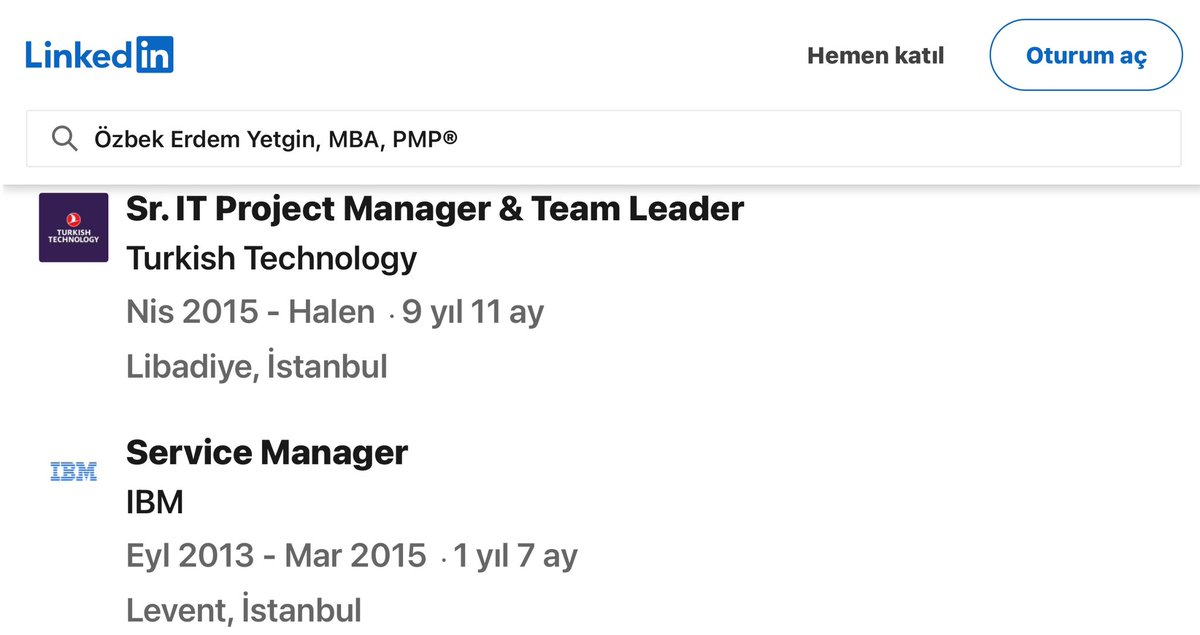Click the "9 yıl 11 ay" duration text
1200x635 pixels.
coord(473,312)
